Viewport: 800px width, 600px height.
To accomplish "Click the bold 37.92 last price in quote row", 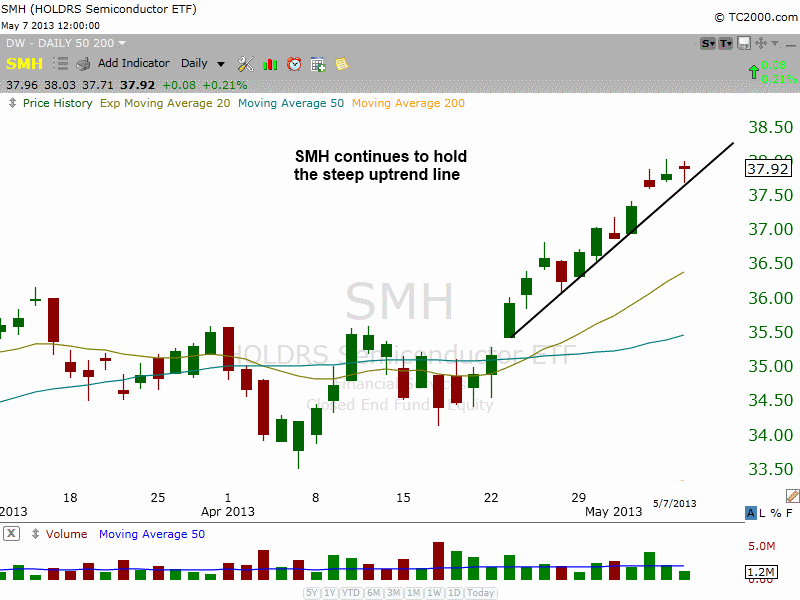I will tap(137, 85).
